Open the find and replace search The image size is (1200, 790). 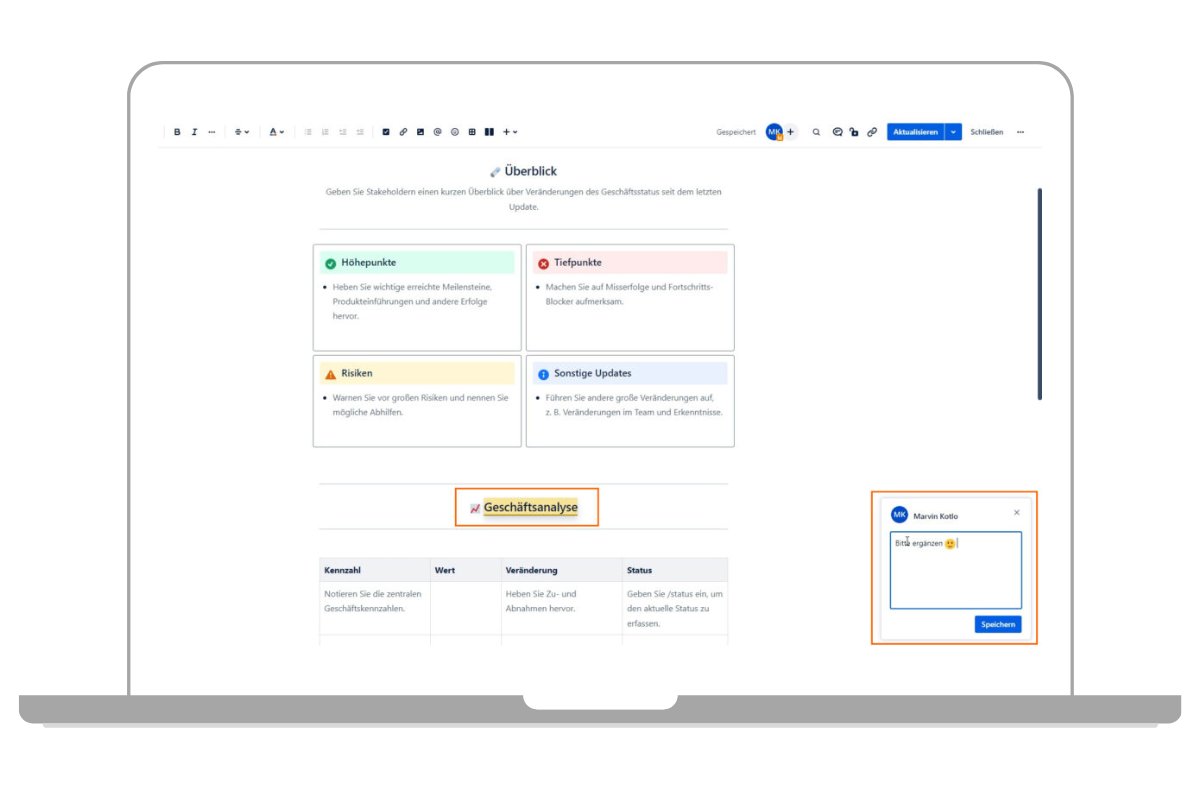(x=816, y=132)
